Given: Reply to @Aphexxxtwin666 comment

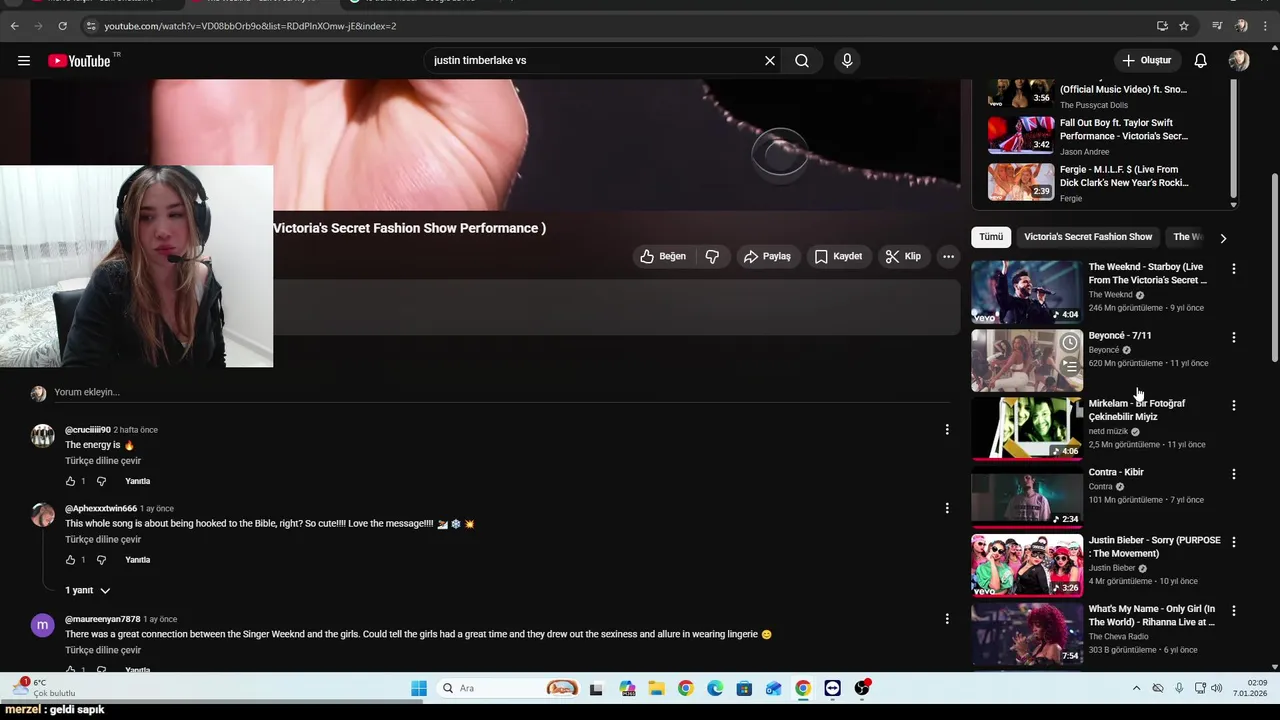Looking at the screenshot, I should 138,560.
